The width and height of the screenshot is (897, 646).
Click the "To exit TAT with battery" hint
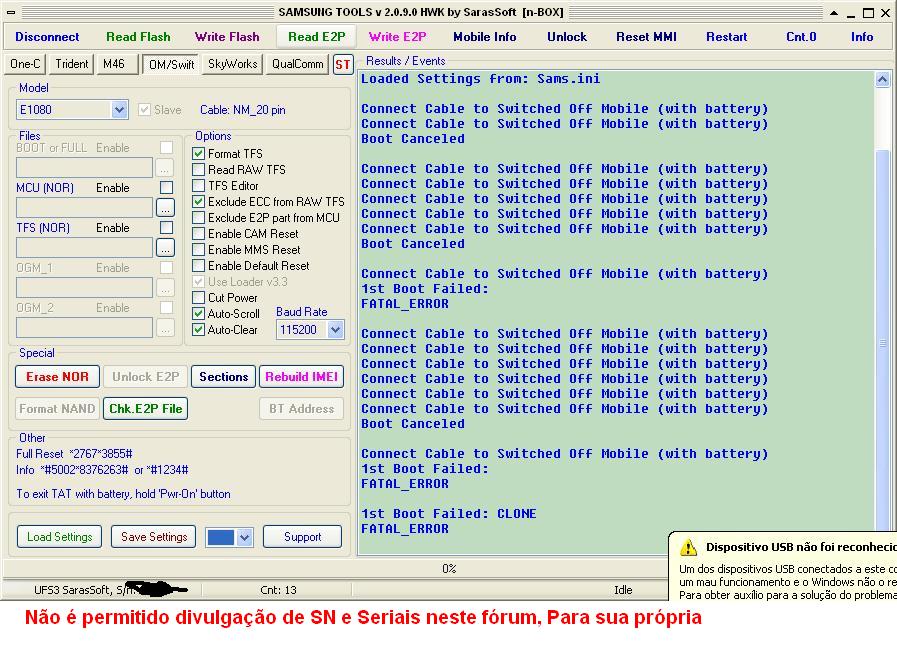tap(124, 494)
